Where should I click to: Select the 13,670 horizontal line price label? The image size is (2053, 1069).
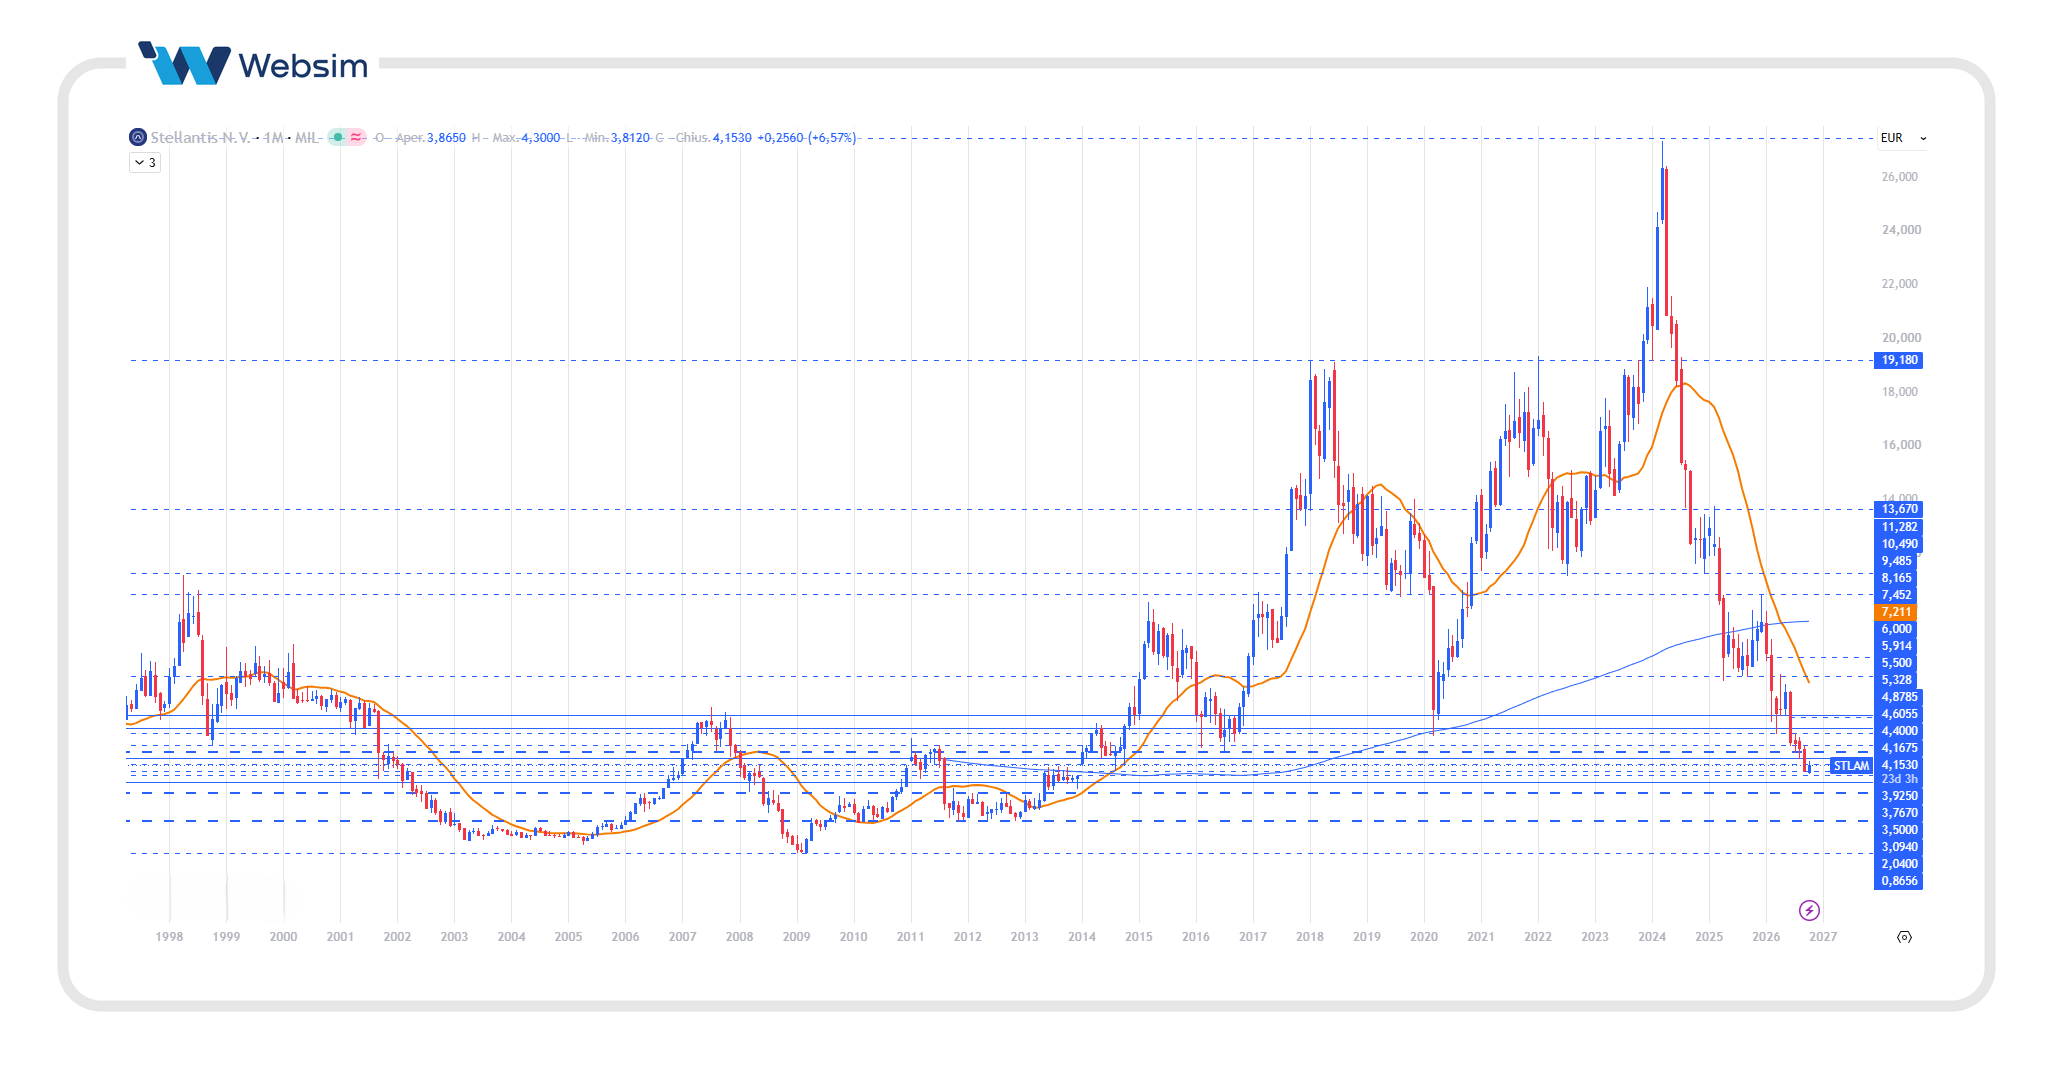coord(1898,509)
